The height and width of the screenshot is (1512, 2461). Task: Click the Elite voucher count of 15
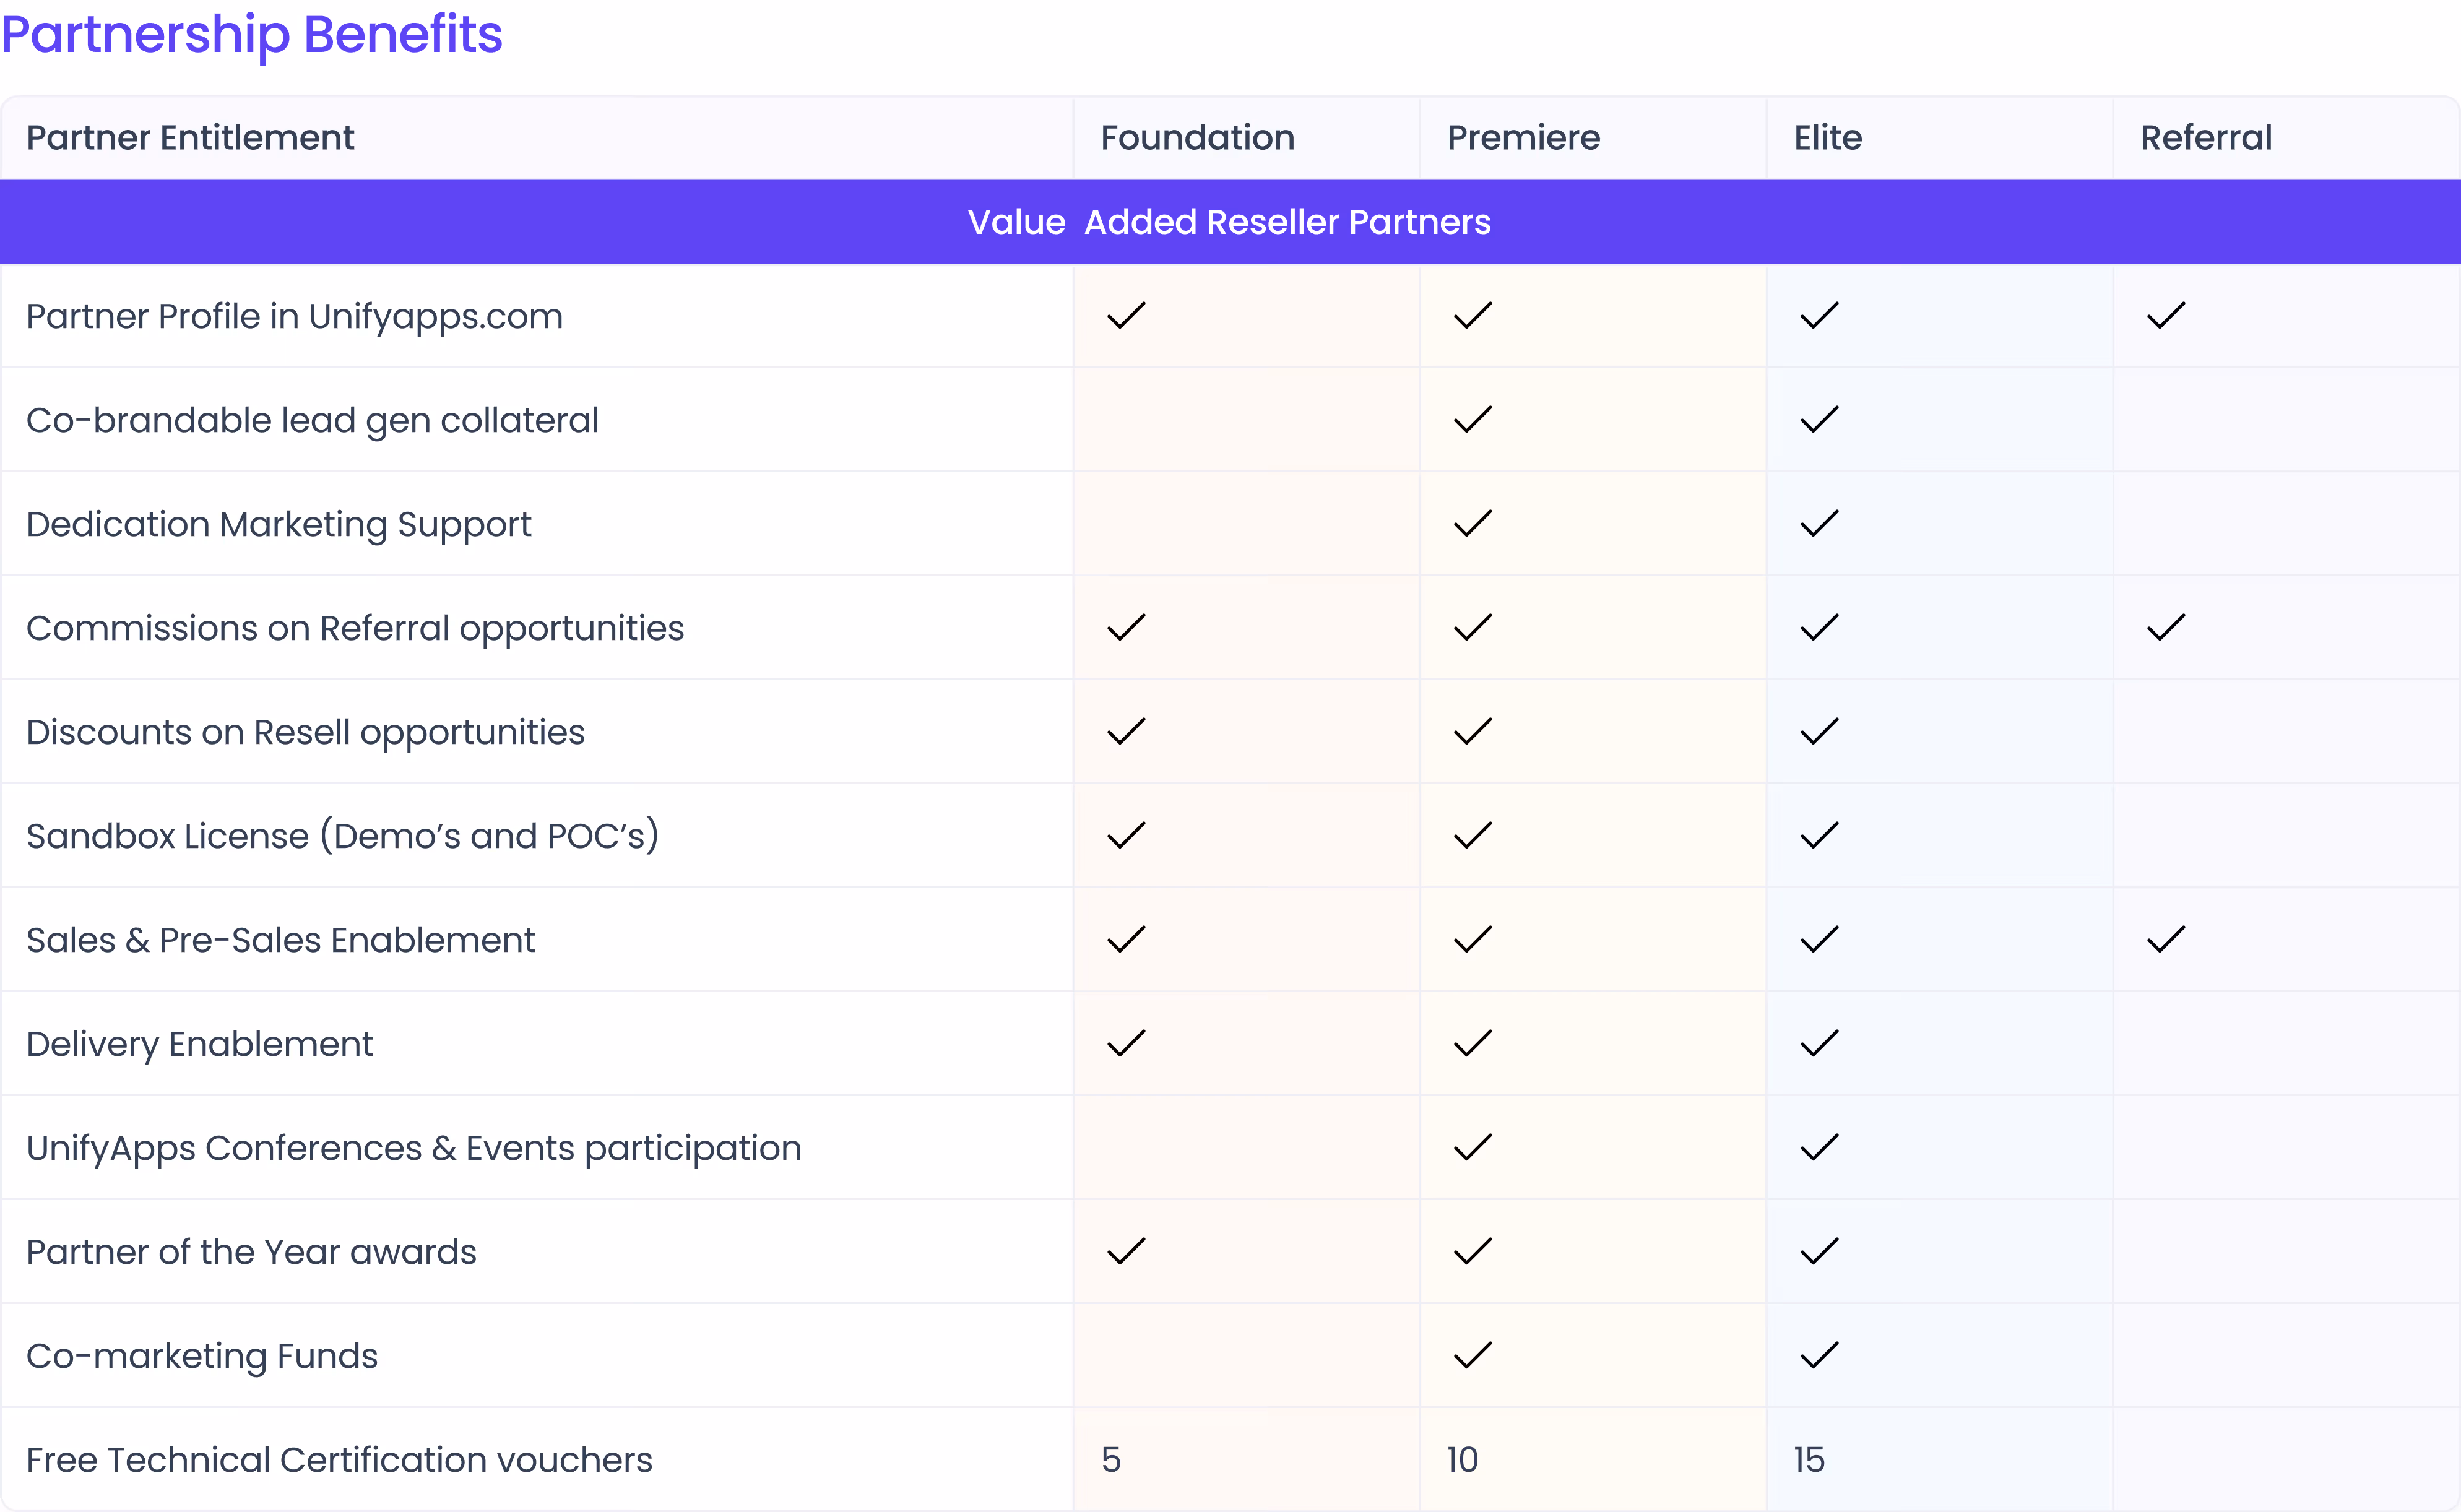click(1809, 1460)
